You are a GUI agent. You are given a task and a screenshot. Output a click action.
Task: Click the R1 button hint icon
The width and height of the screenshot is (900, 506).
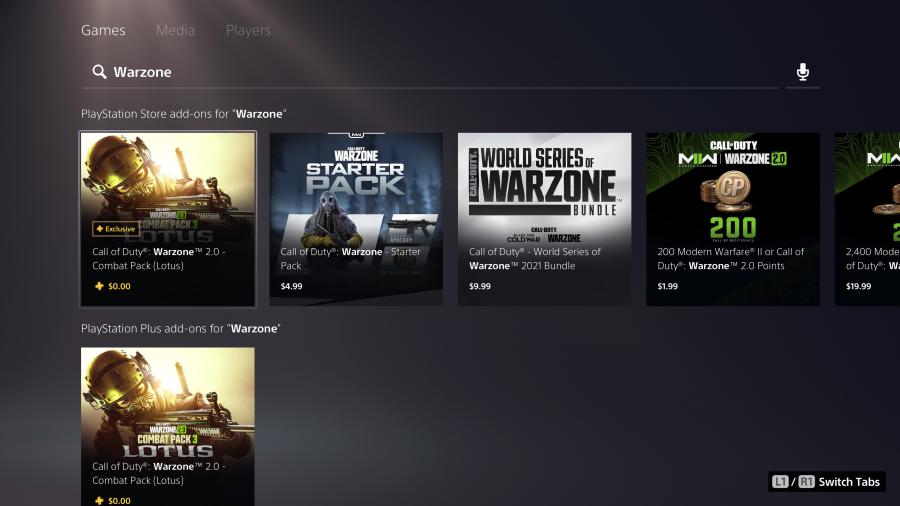(x=806, y=482)
